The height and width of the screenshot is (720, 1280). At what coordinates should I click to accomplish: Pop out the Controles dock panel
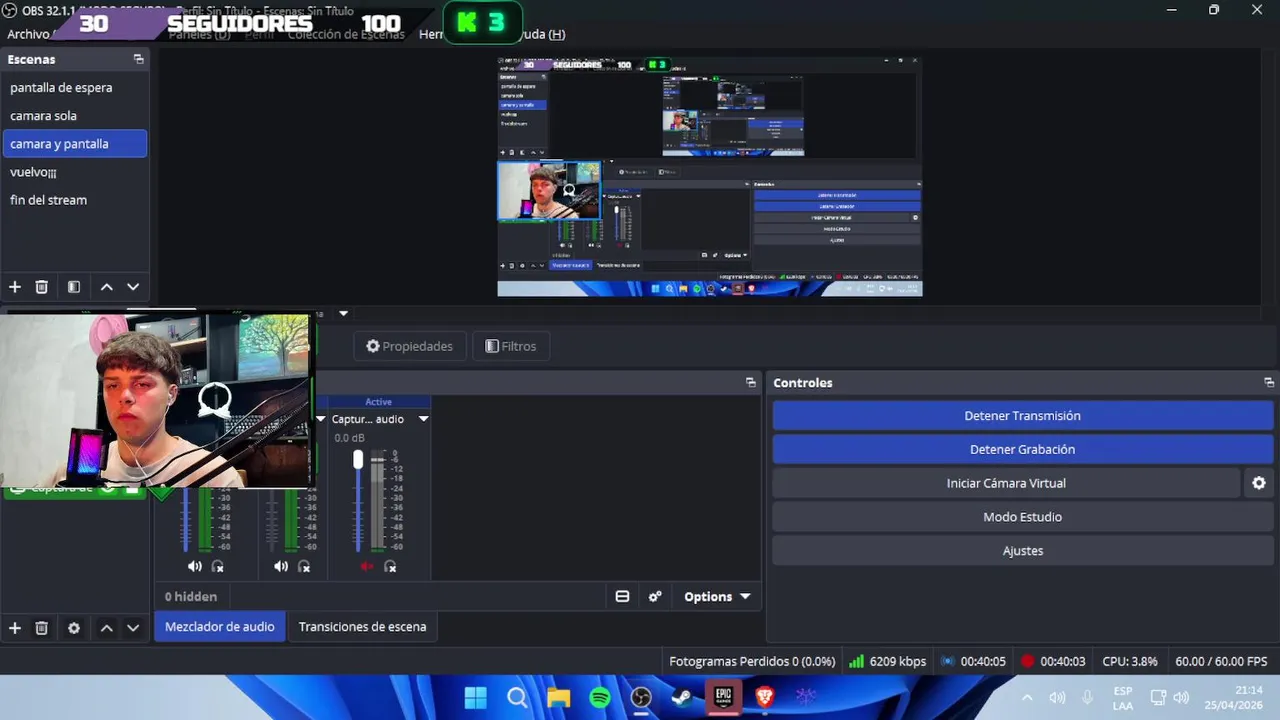coord(1269,383)
